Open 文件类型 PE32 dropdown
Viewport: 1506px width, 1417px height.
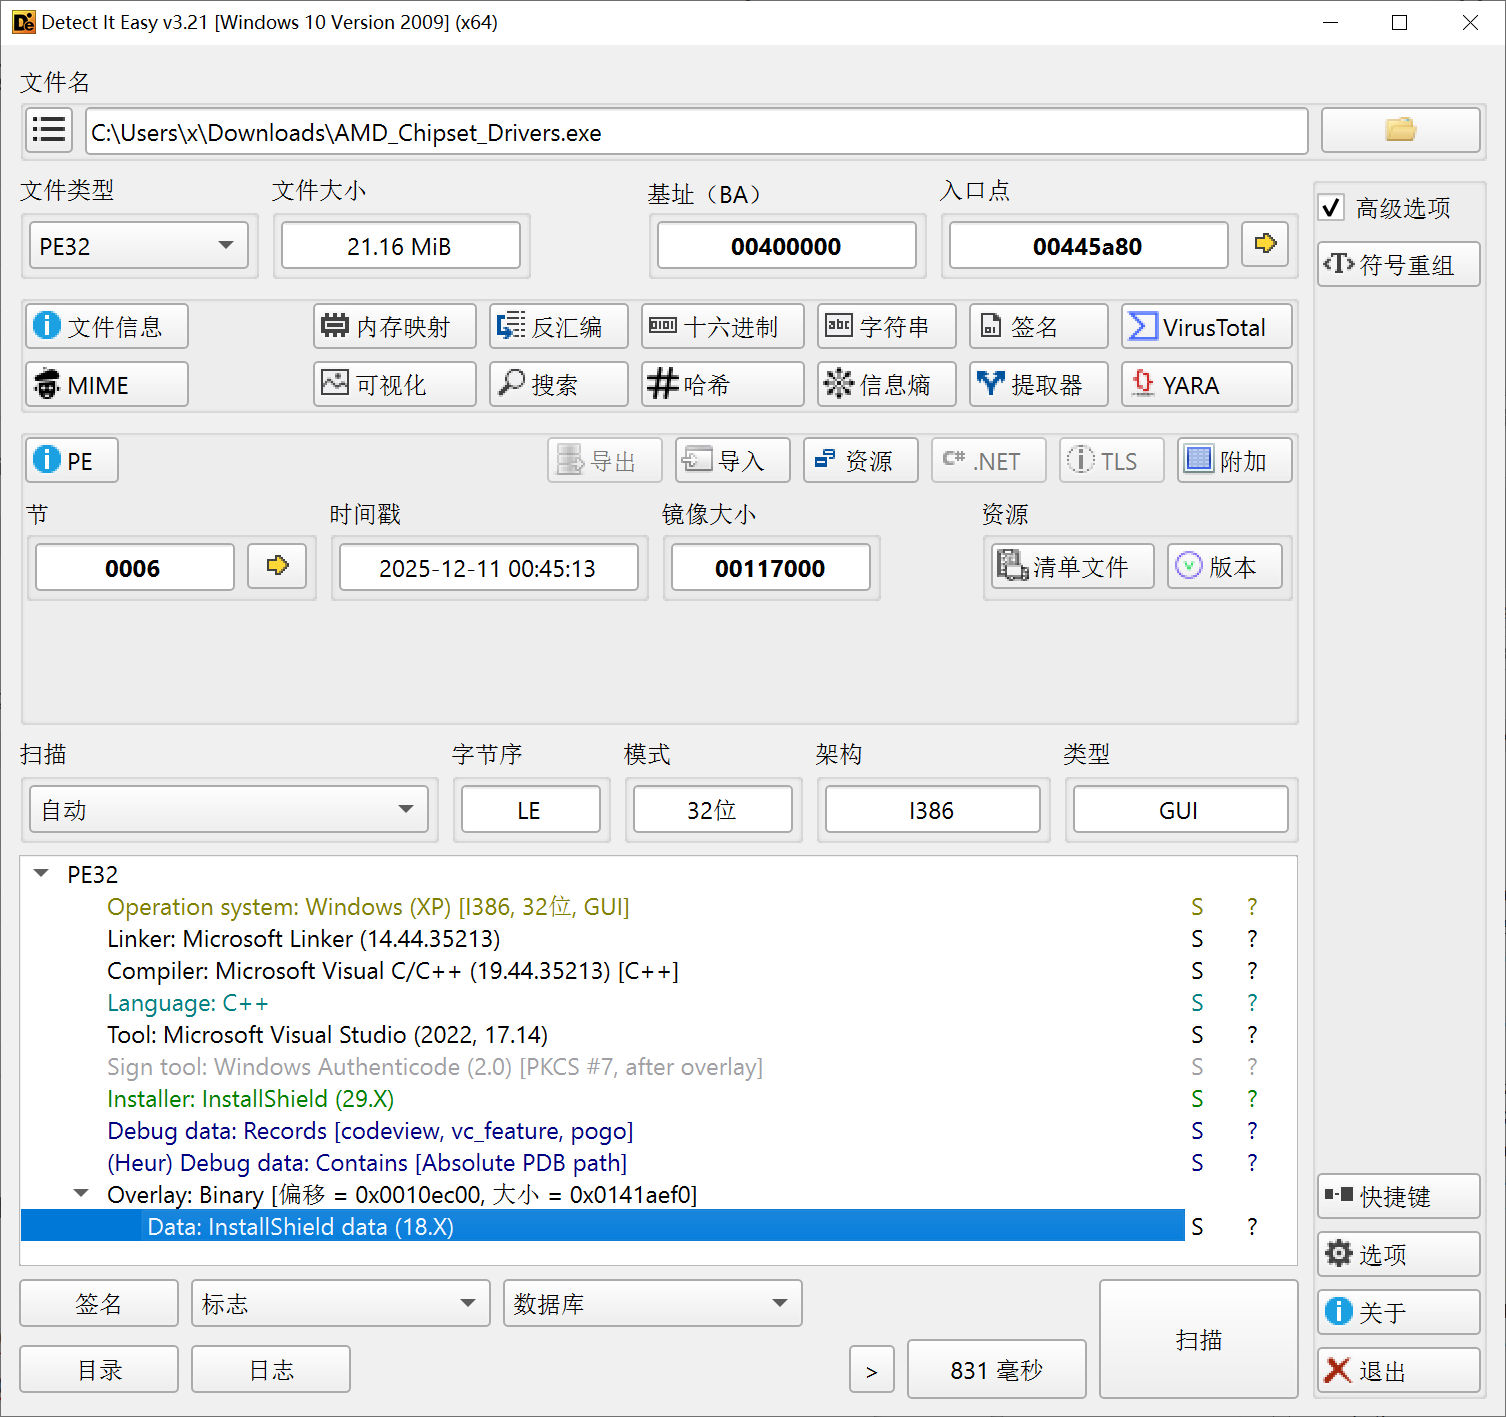pyautogui.click(x=139, y=246)
